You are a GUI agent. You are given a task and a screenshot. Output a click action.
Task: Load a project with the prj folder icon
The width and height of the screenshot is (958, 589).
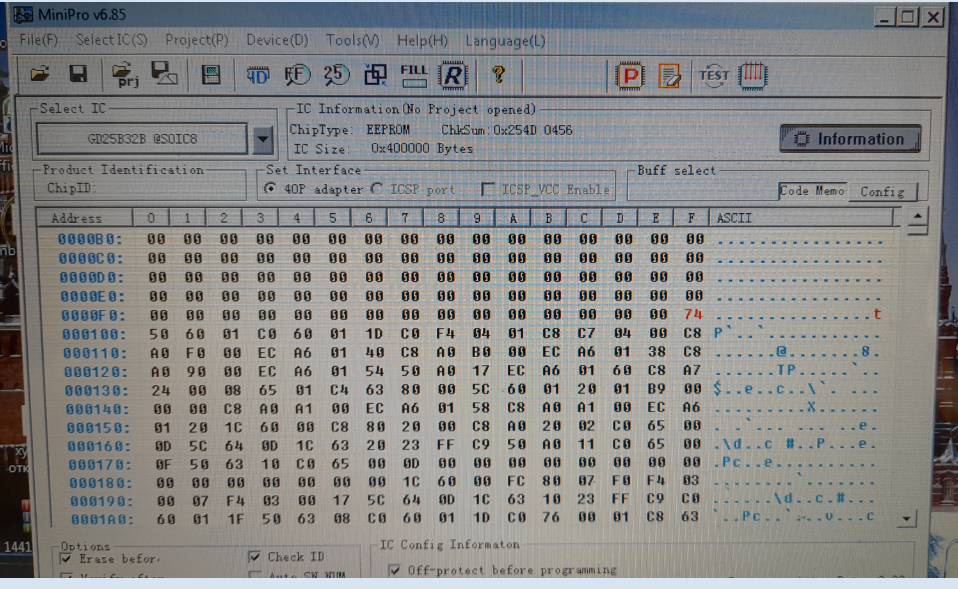click(x=125, y=75)
